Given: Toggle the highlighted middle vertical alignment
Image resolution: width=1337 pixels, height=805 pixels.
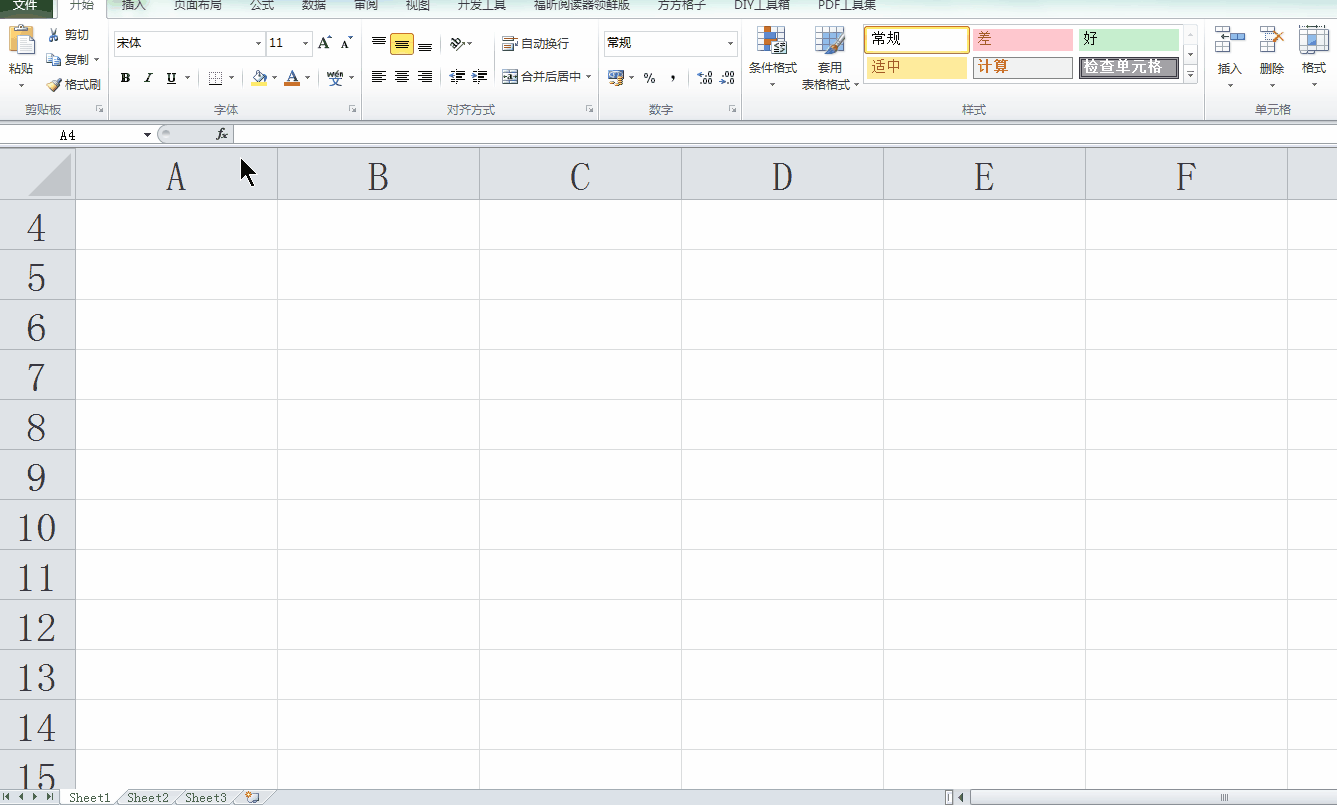Looking at the screenshot, I should click(x=402, y=44).
